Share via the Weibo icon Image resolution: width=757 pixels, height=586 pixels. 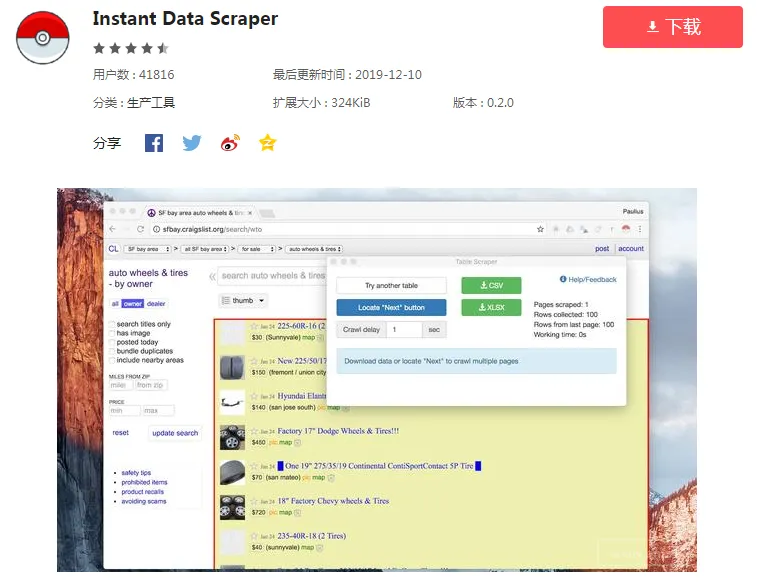tap(230, 143)
